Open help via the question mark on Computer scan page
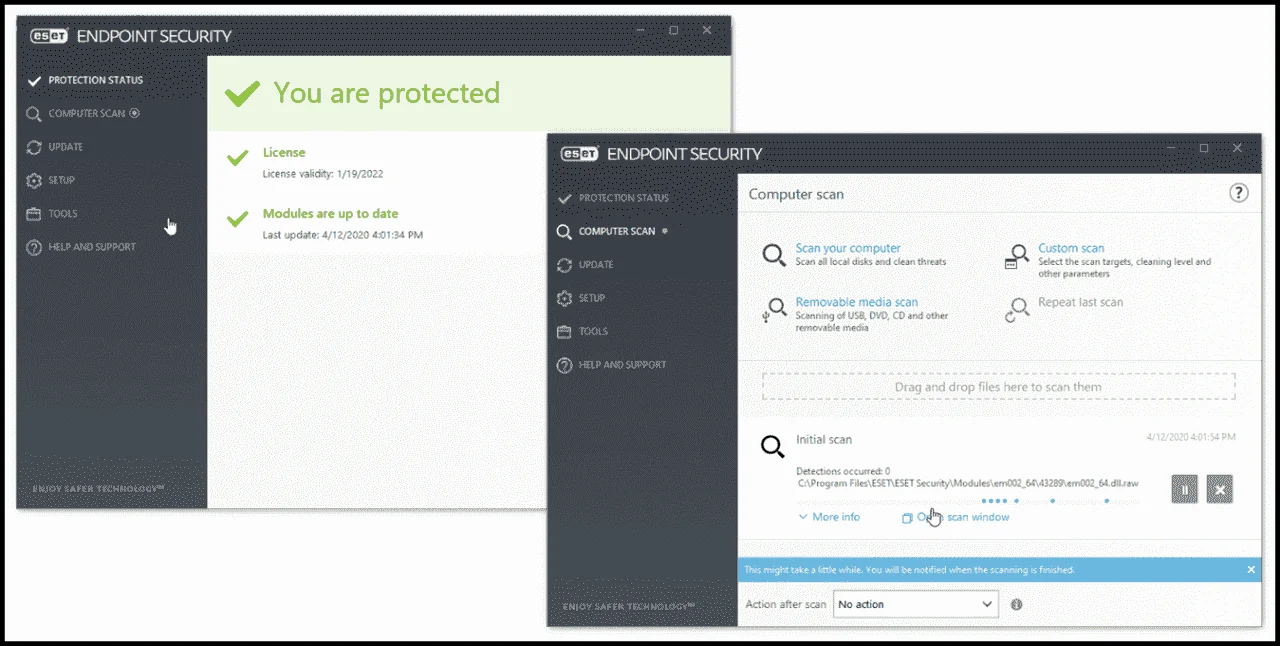1280x646 pixels. (x=1238, y=193)
